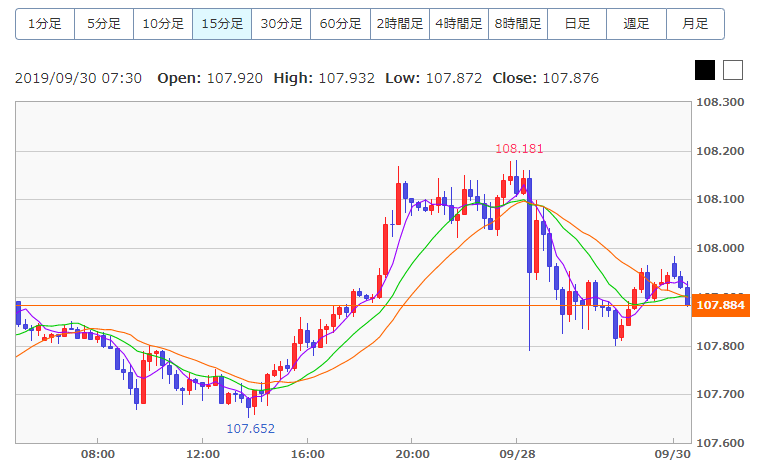Screen dimensions: 763x470
Task: Select the 60分足 interval tab
Action: click(340, 23)
